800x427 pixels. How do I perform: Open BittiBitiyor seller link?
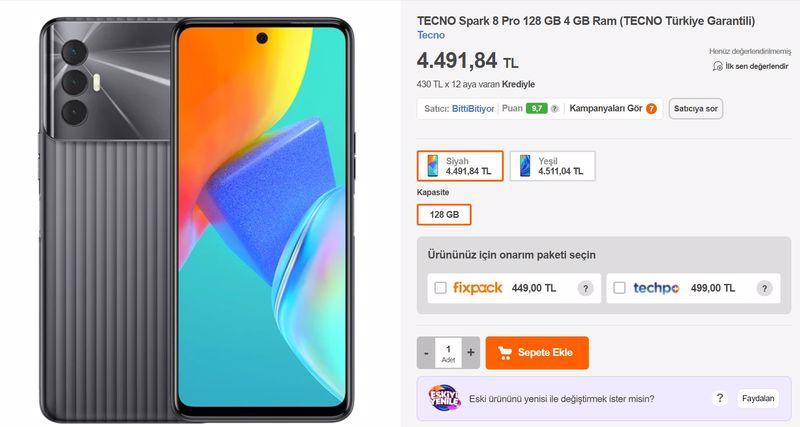point(473,109)
